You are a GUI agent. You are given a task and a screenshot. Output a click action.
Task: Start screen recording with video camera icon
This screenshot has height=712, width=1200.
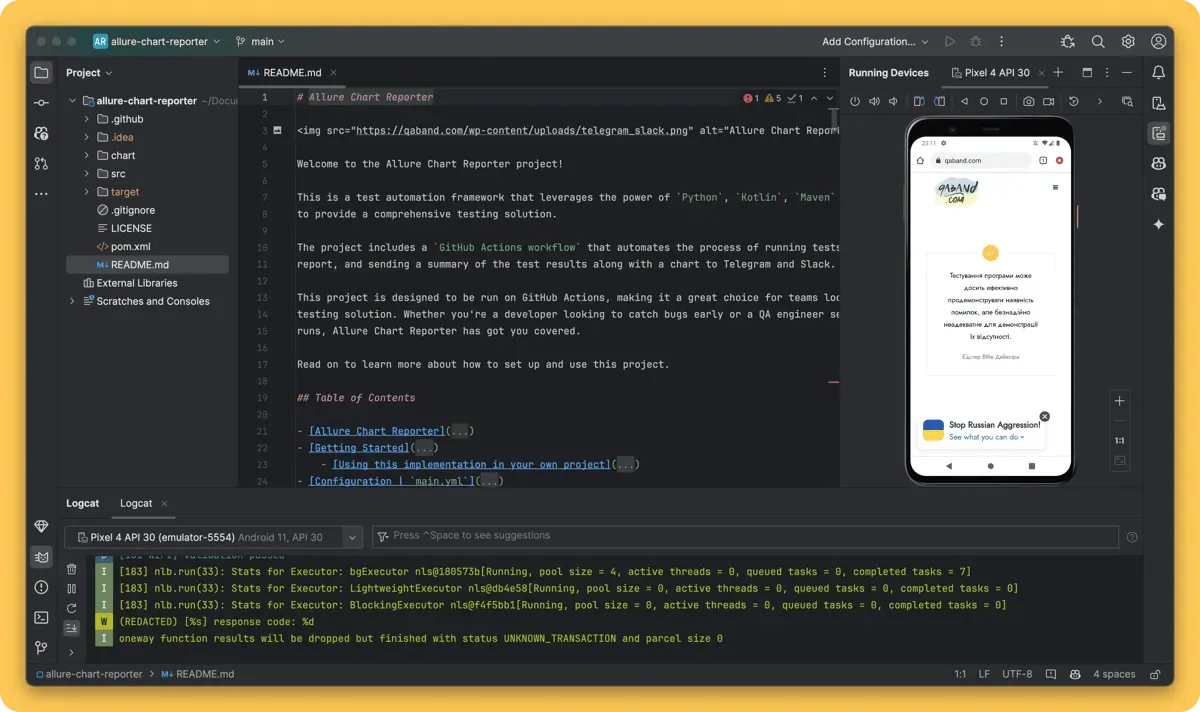point(1049,101)
